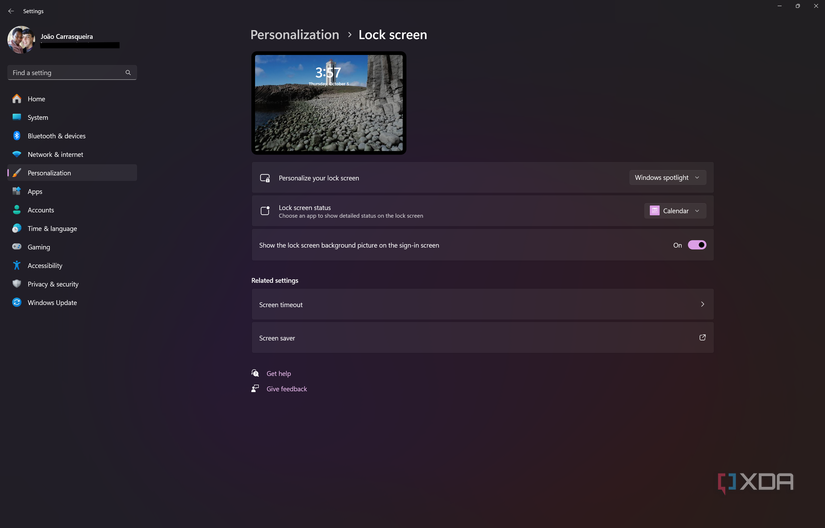Open Screen timeout related setting

pos(482,304)
